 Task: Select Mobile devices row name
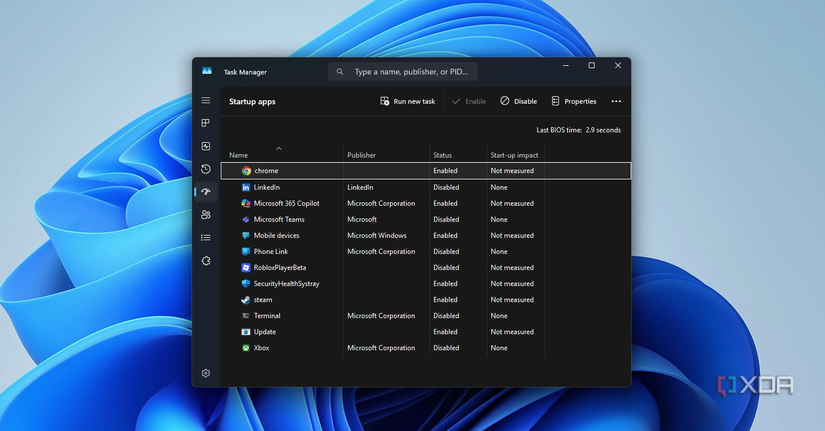276,235
